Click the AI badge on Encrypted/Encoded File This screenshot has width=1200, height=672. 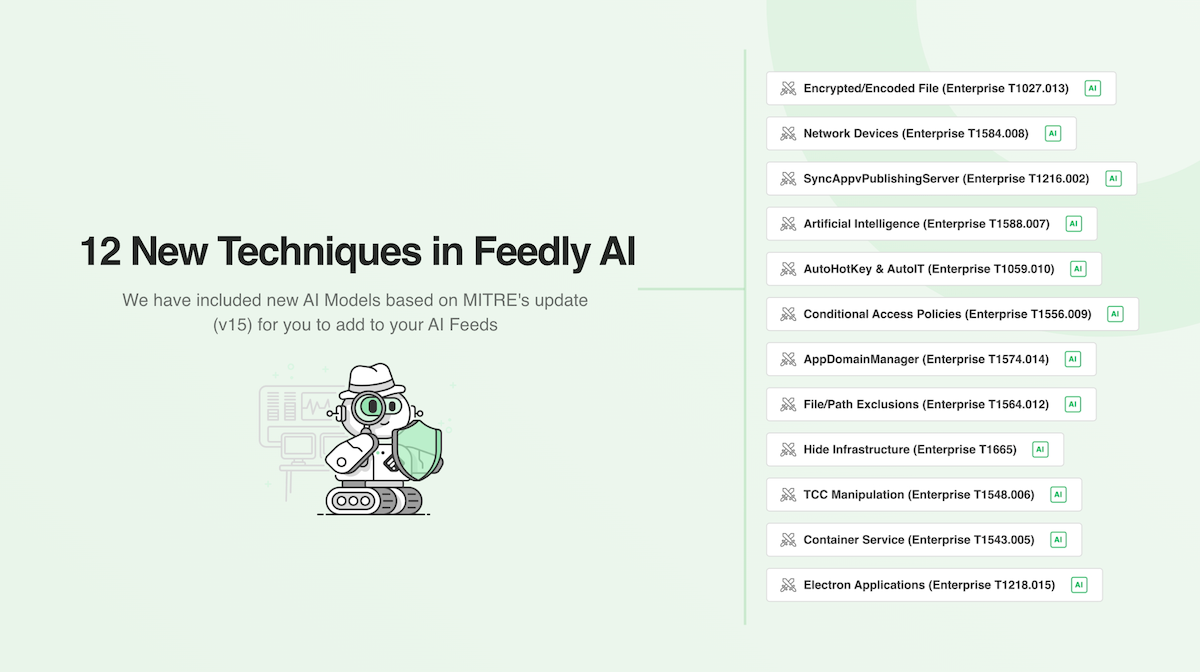pos(1092,88)
